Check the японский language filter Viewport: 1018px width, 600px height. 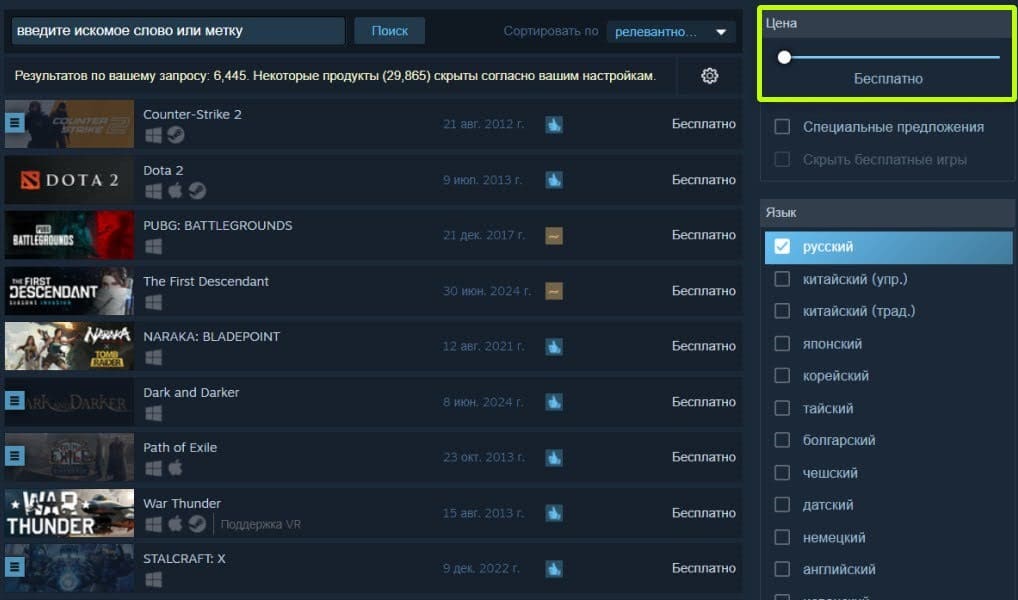(782, 344)
